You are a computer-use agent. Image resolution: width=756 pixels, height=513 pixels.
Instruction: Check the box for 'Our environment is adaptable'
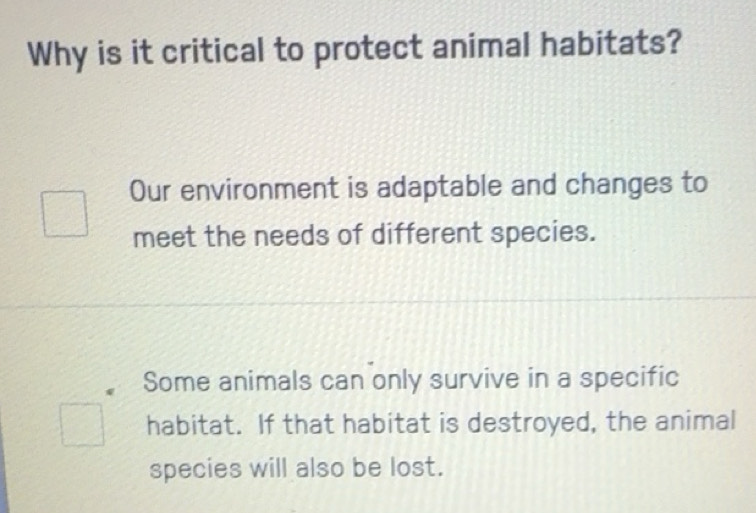click(x=65, y=214)
